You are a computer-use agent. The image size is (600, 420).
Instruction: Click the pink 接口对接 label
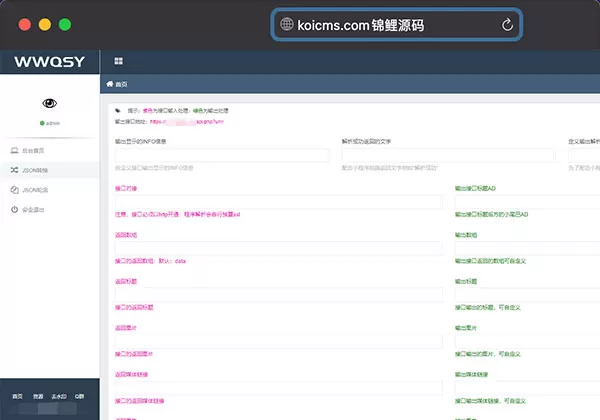pos(126,188)
